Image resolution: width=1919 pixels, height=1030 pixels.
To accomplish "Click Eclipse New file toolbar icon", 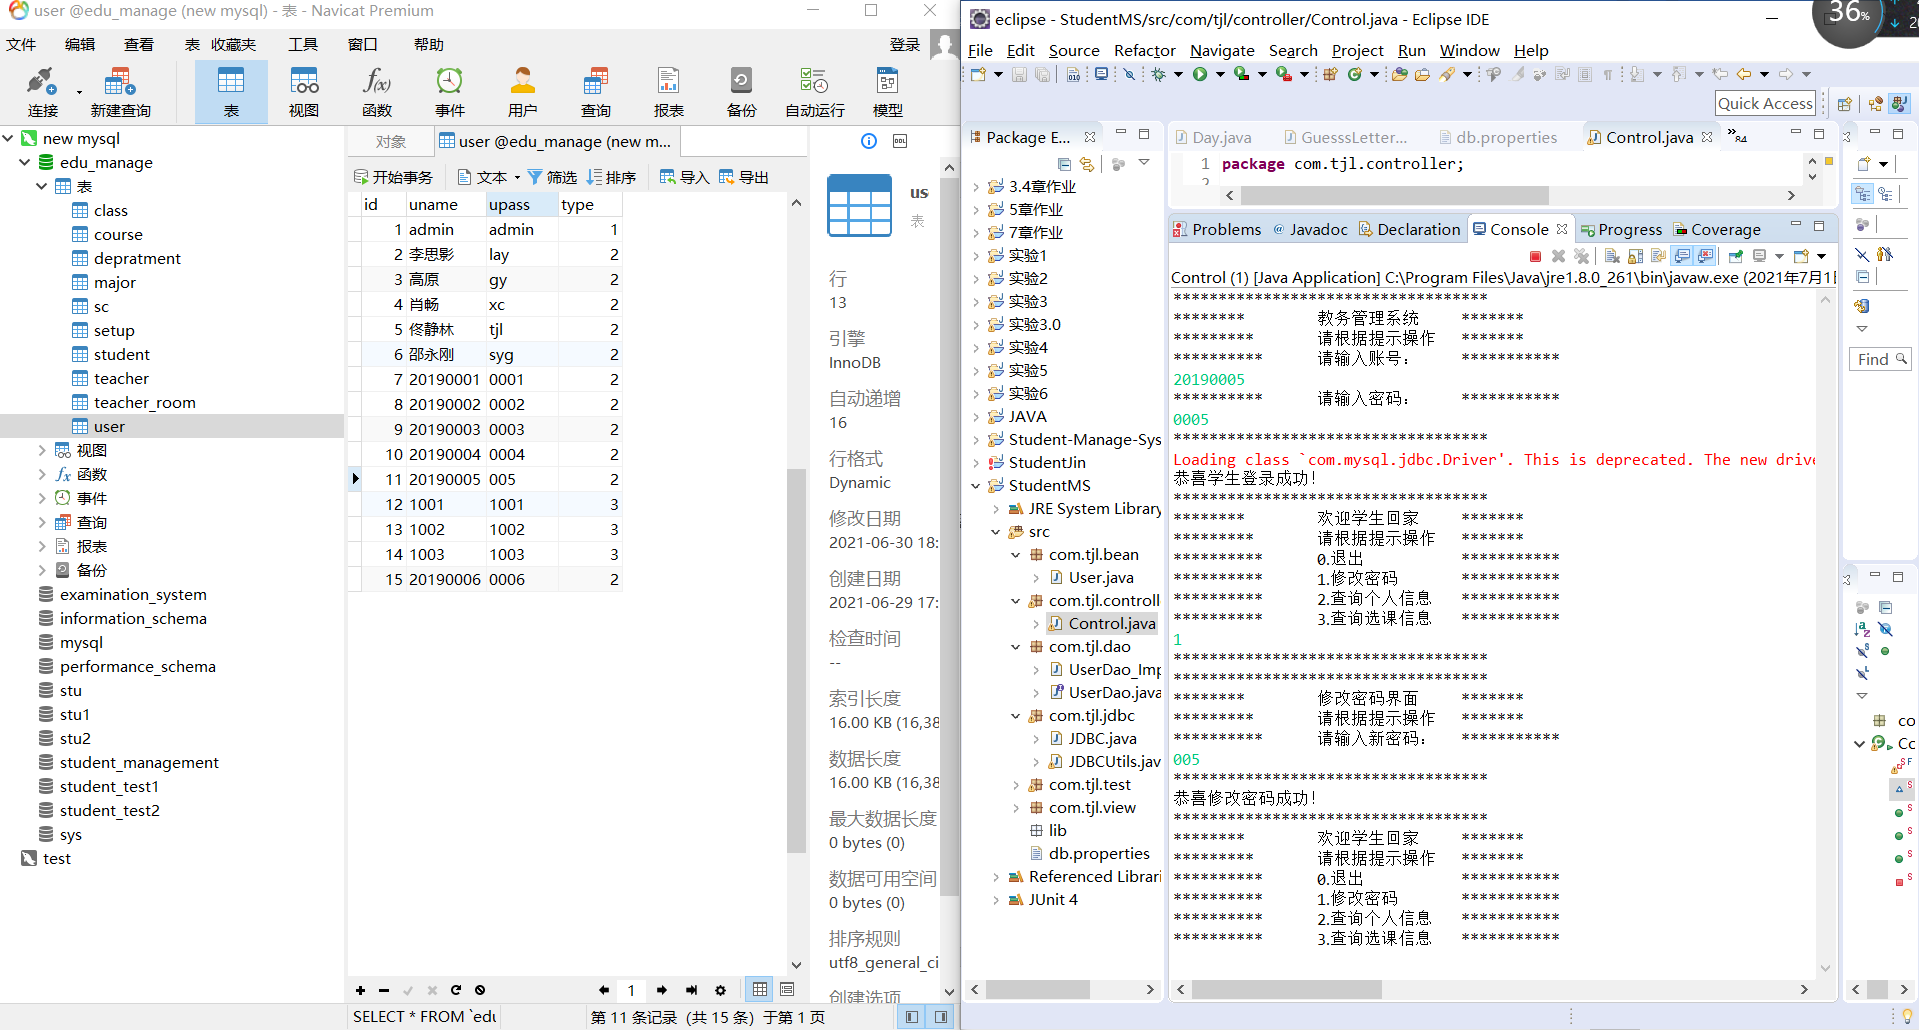I will (x=979, y=74).
